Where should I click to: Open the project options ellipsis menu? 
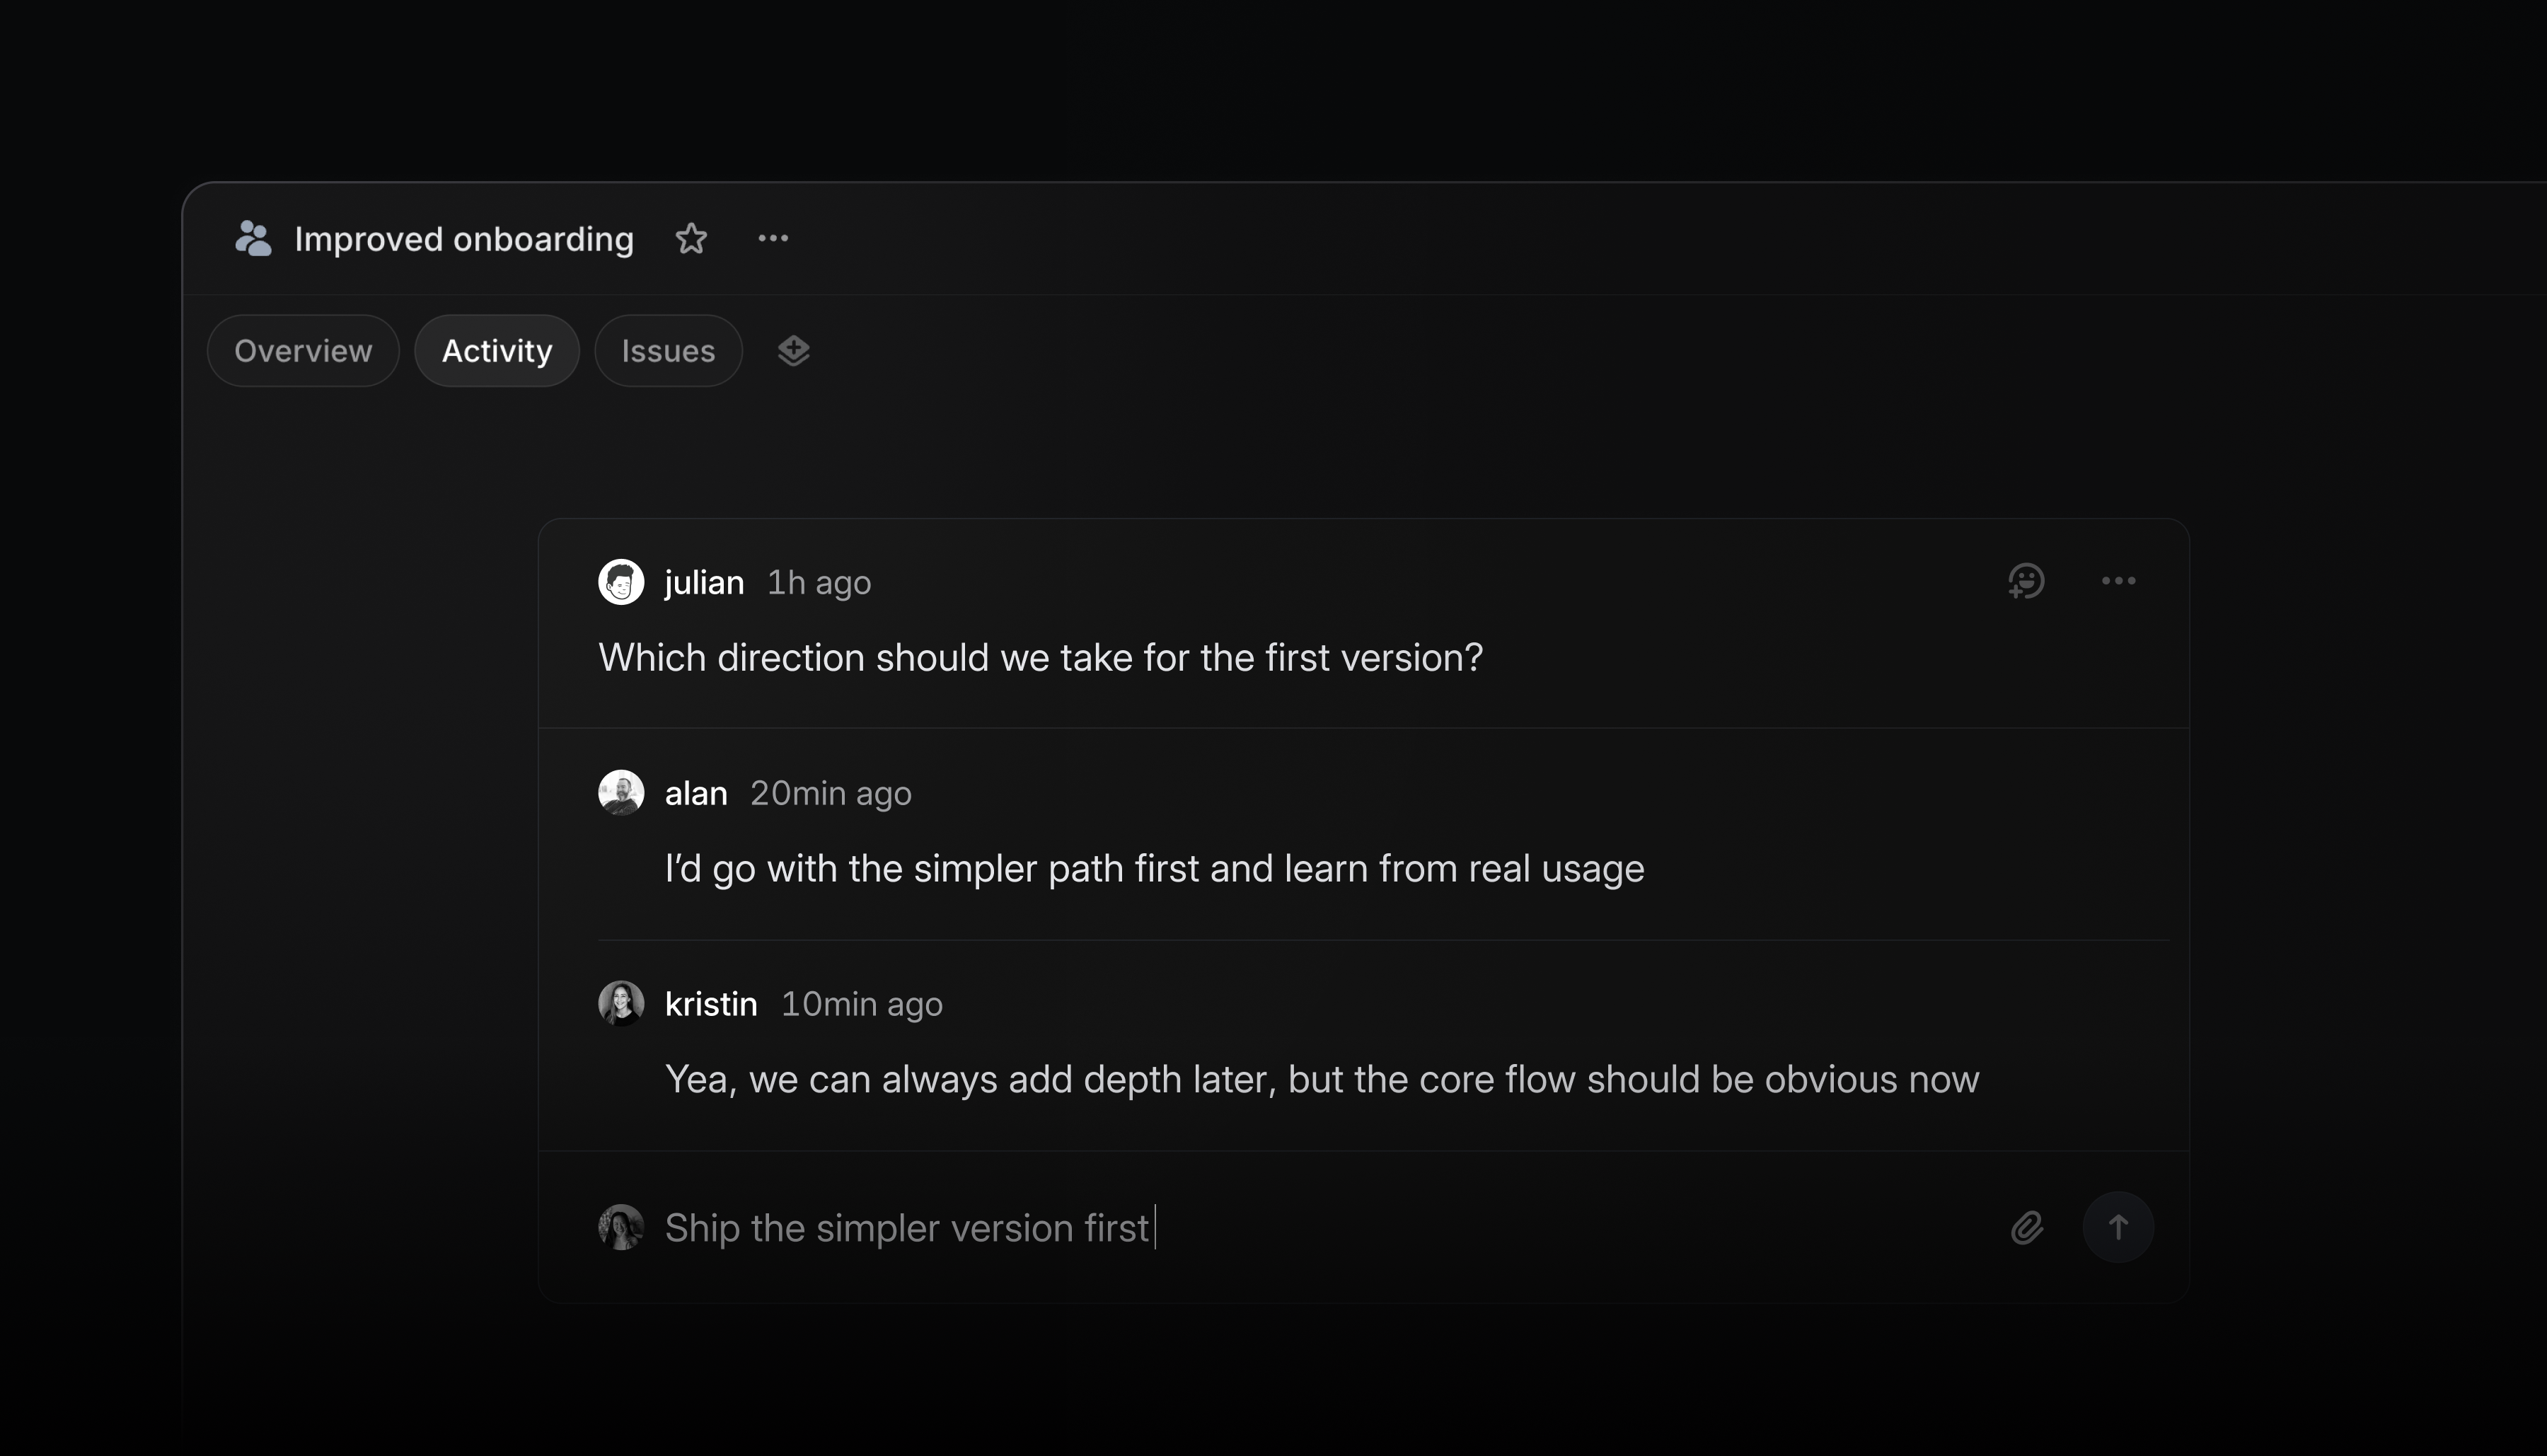pyautogui.click(x=772, y=238)
